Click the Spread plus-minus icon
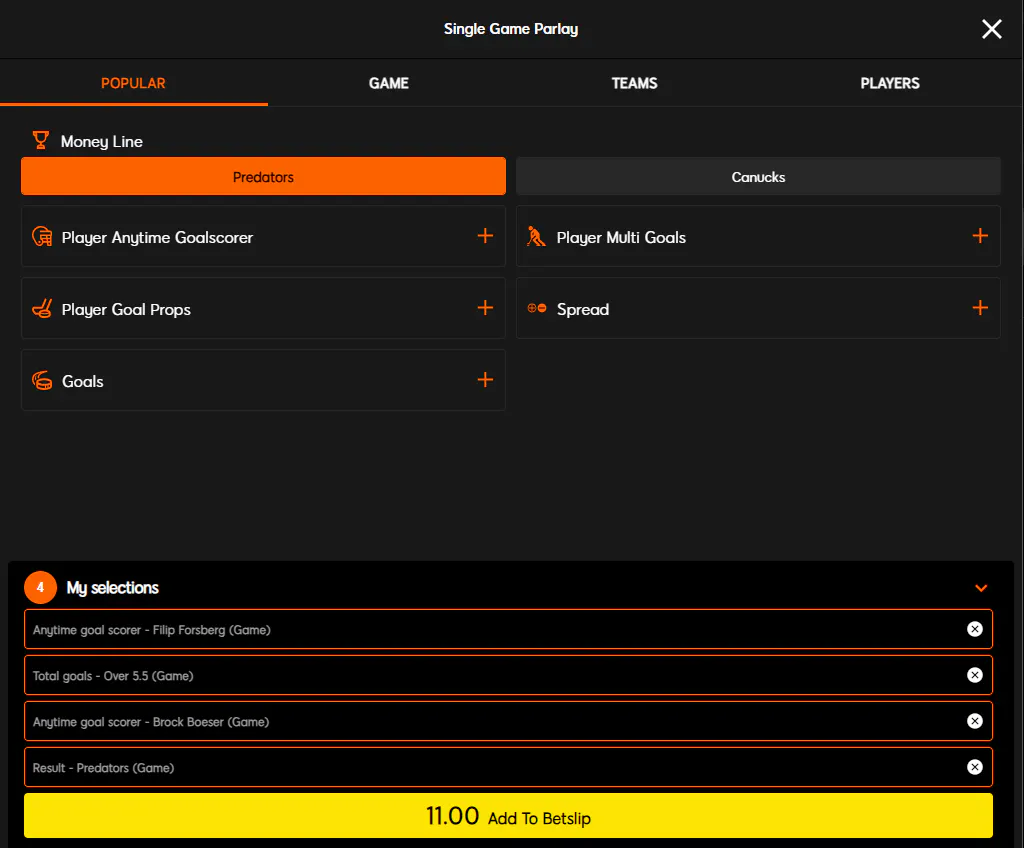The height and width of the screenshot is (848, 1024). click(537, 308)
